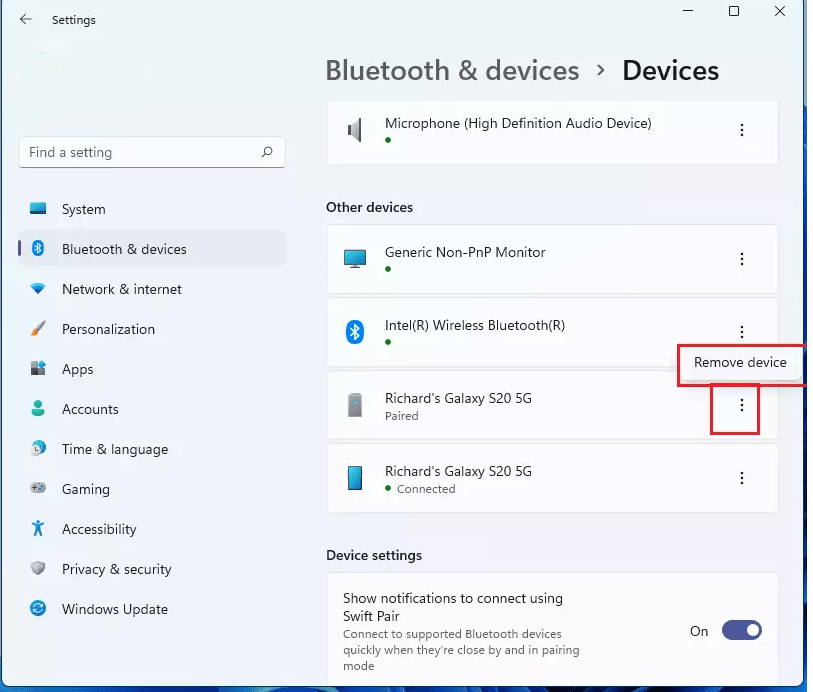This screenshot has height=692, width=813.
Task: Click the Privacy shield icon
Action: [x=38, y=568]
